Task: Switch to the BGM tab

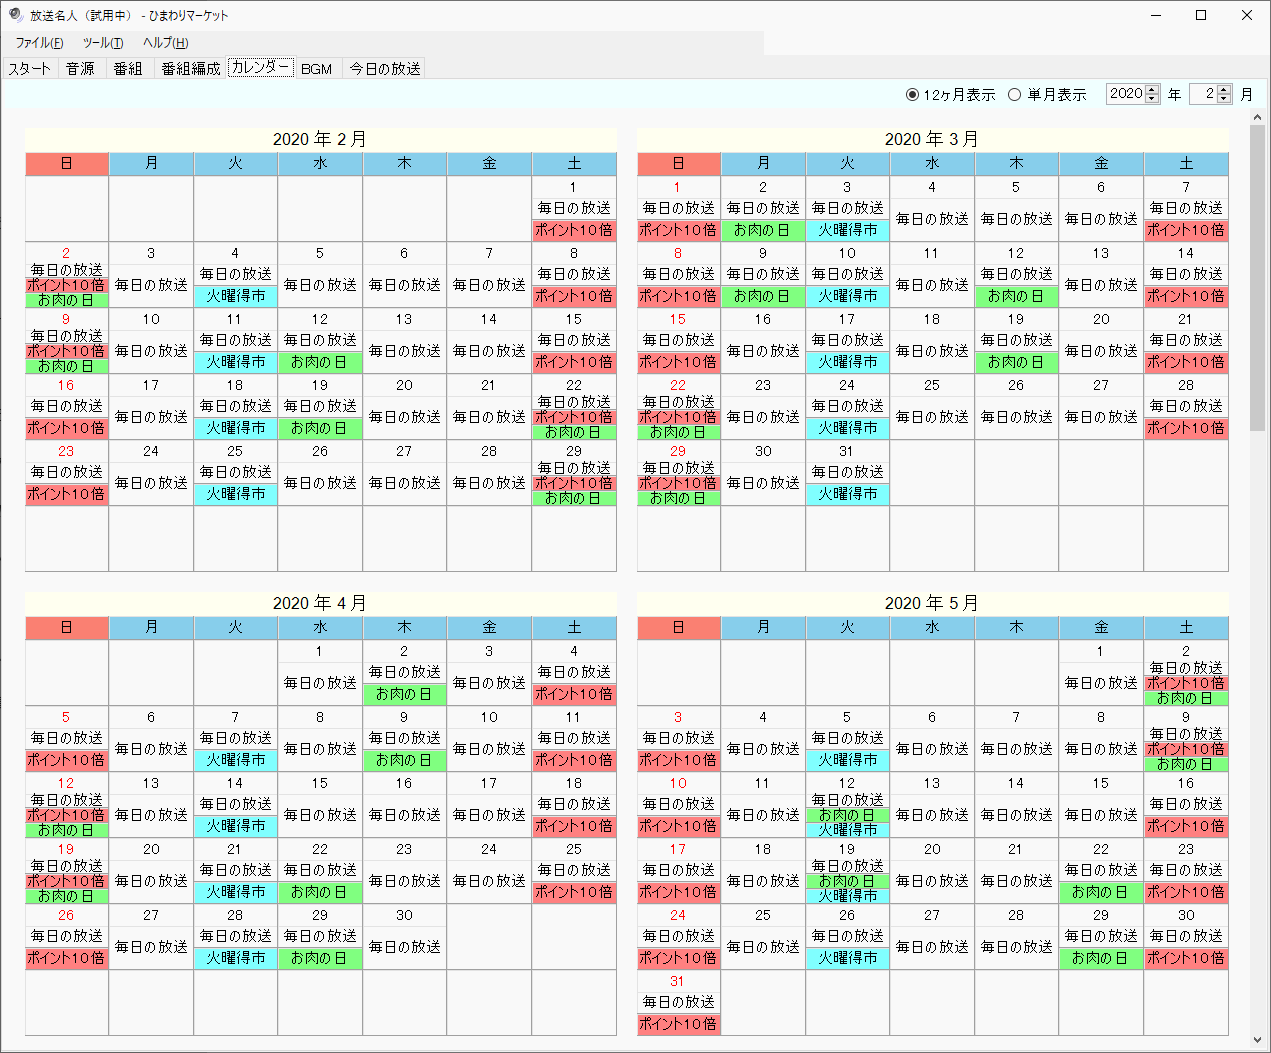Action: (x=316, y=69)
